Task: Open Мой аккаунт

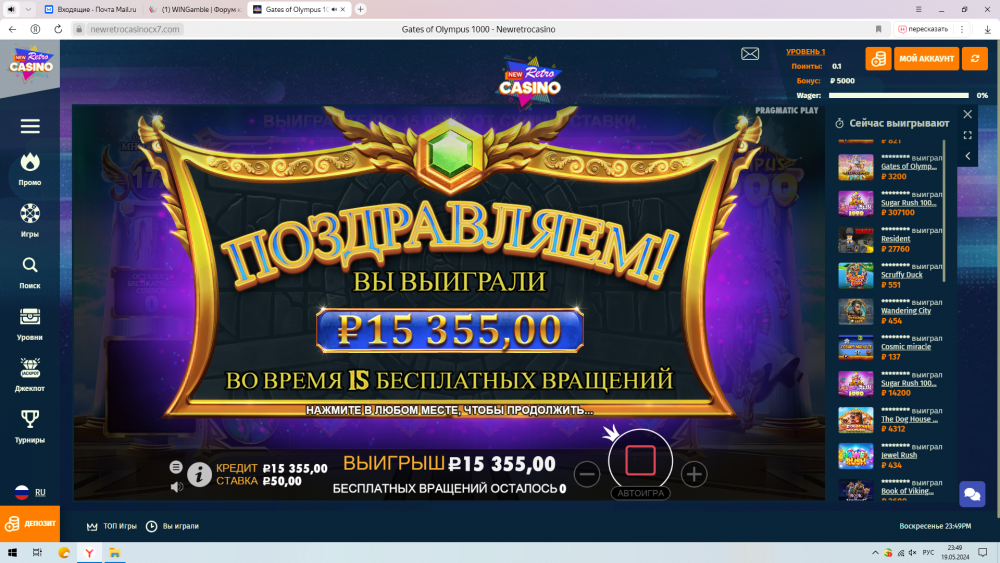Action: (926, 59)
